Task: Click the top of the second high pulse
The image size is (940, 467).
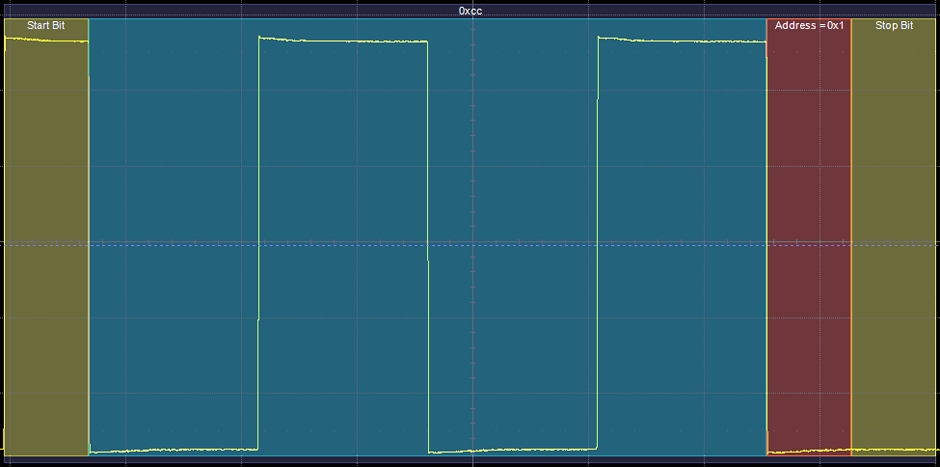Action: (682, 41)
